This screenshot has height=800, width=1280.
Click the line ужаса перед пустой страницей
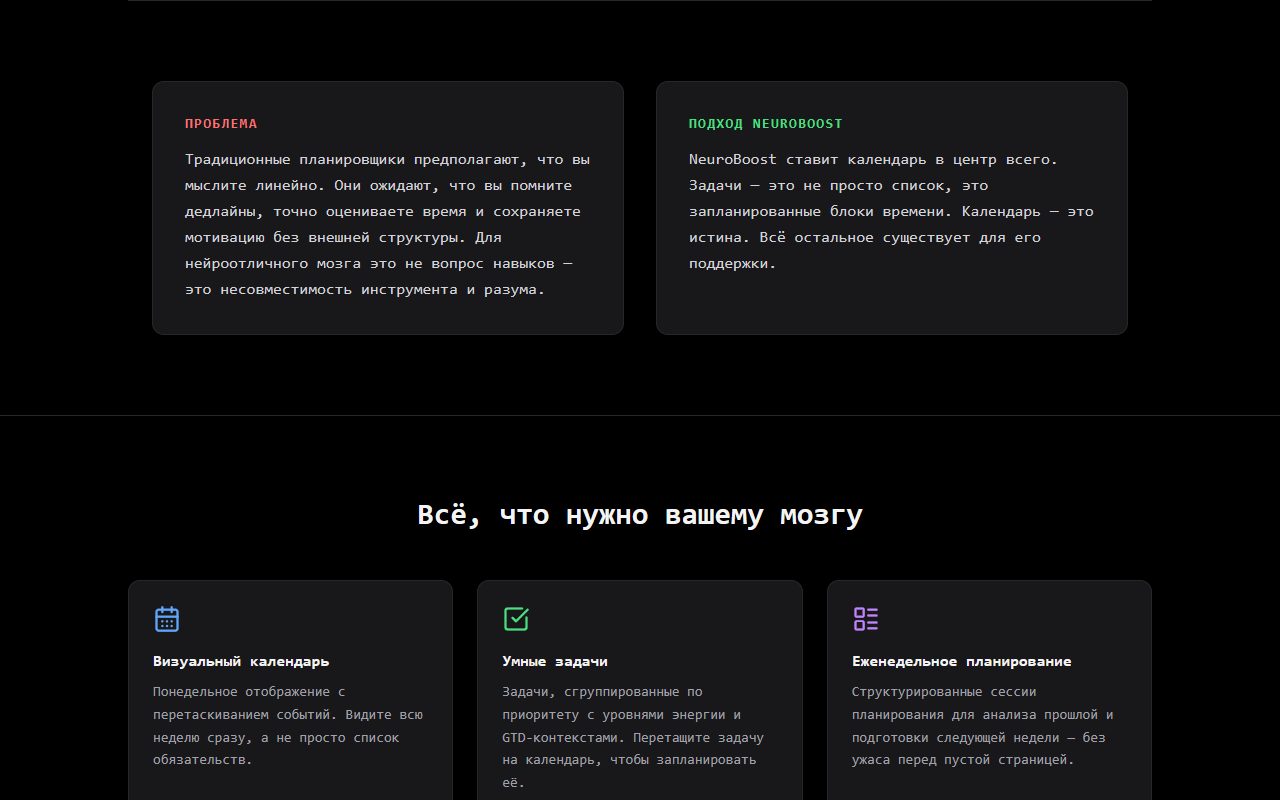[963, 760]
